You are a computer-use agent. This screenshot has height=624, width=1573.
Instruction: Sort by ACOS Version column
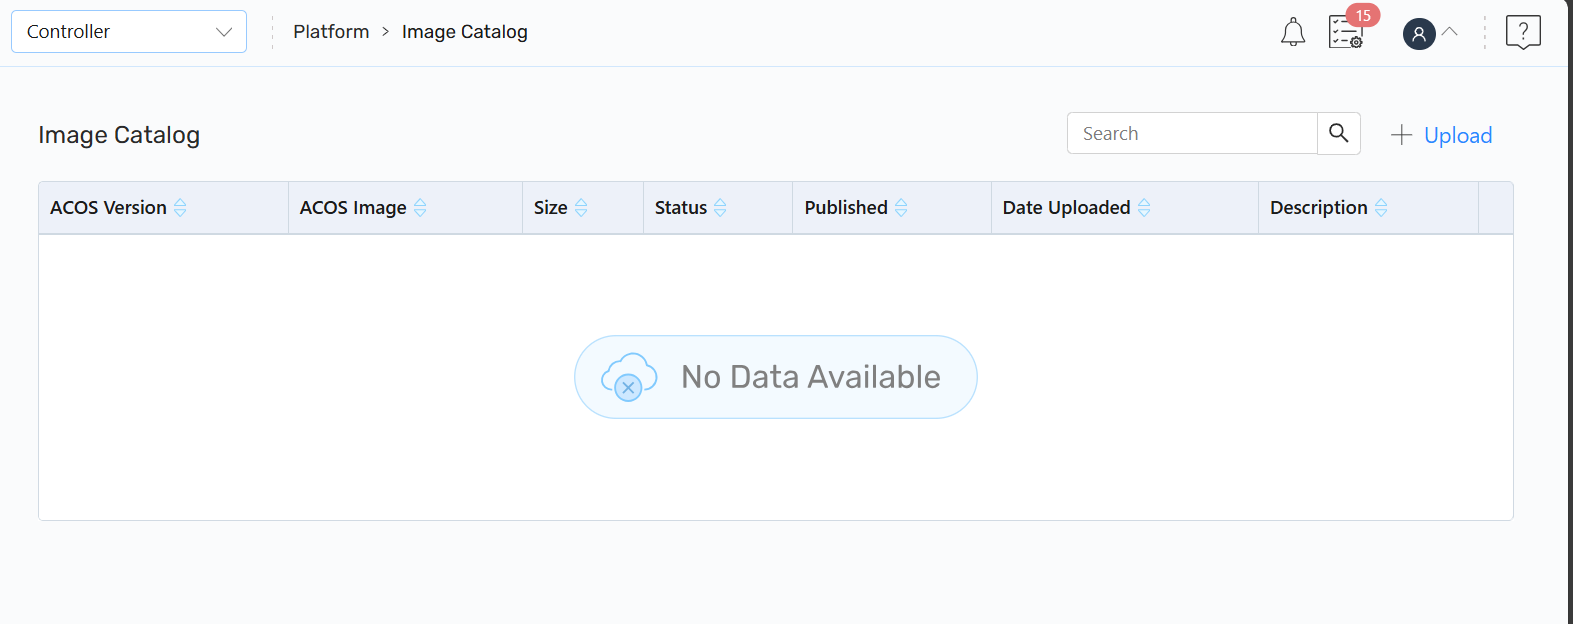(180, 208)
